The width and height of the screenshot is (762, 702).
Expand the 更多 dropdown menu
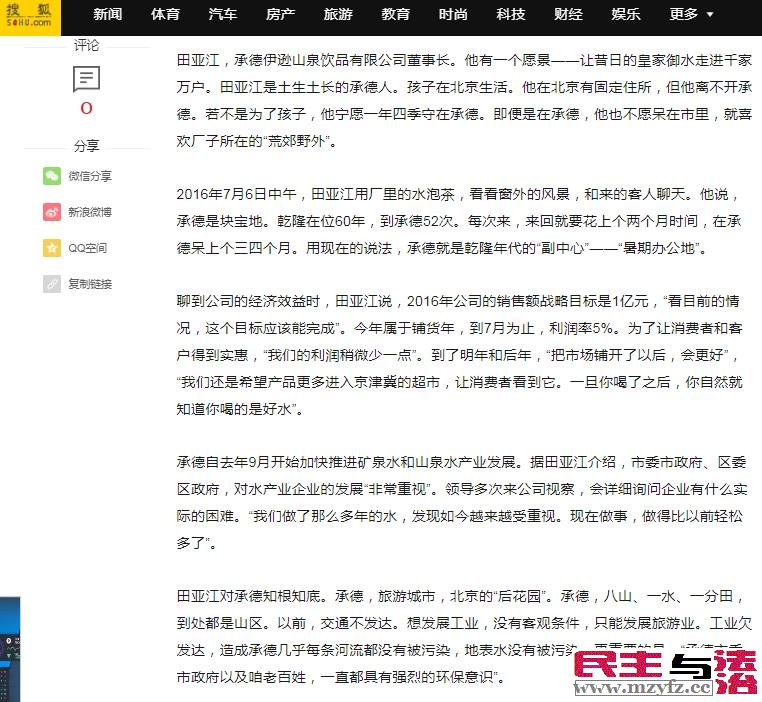pyautogui.click(x=691, y=15)
